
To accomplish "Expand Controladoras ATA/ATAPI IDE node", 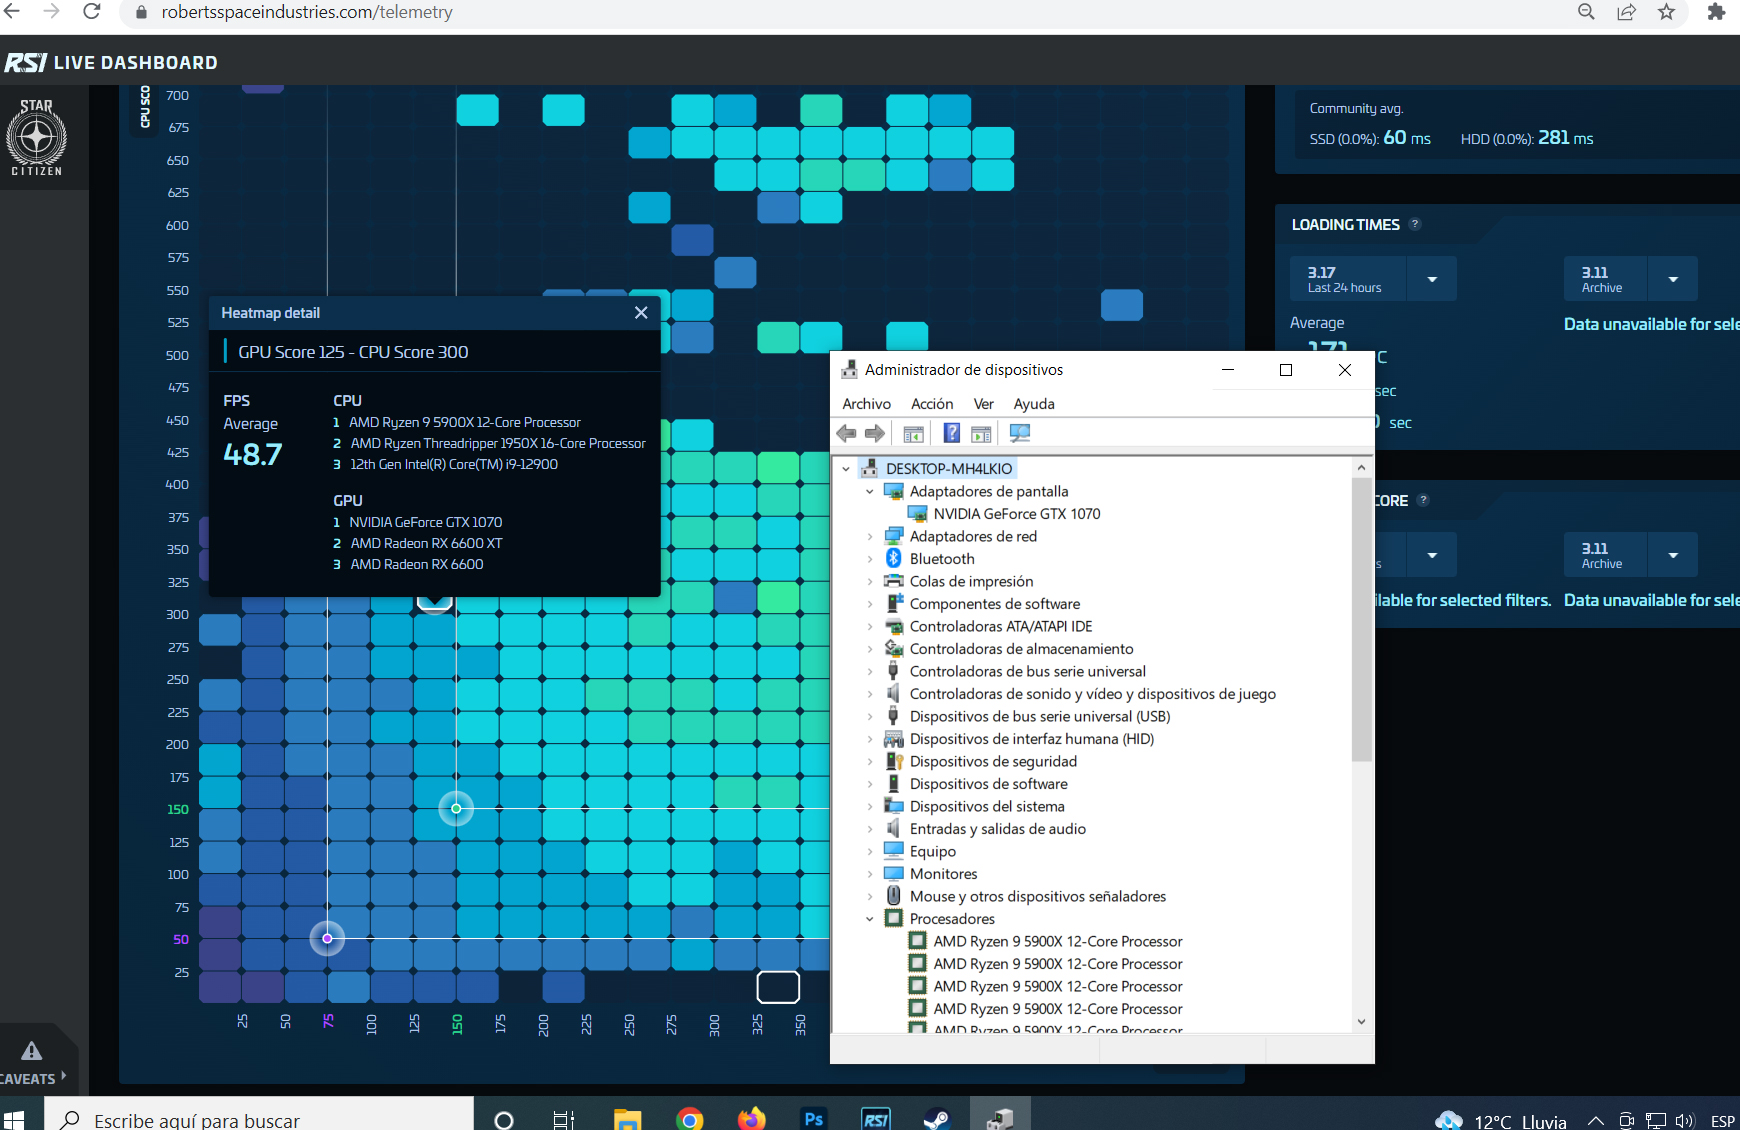I will coord(870,626).
